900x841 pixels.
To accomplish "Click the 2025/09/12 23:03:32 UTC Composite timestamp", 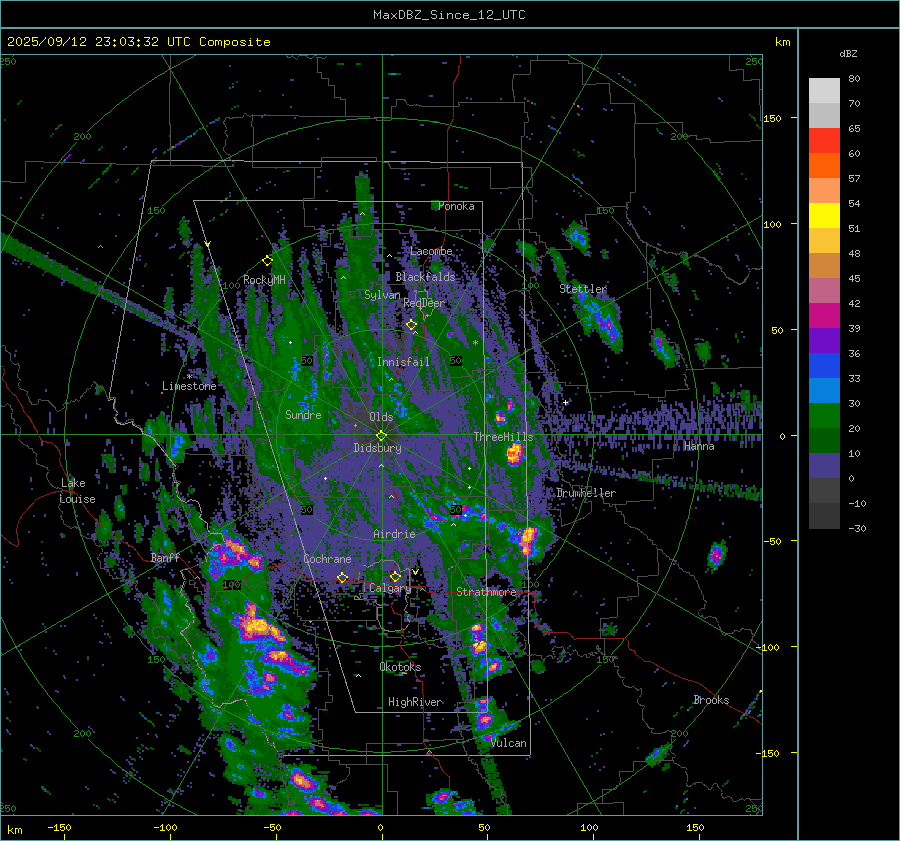I will pyautogui.click(x=138, y=42).
